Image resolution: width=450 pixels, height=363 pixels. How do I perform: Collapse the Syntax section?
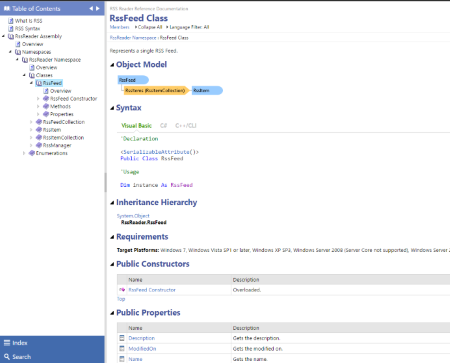tap(112, 108)
